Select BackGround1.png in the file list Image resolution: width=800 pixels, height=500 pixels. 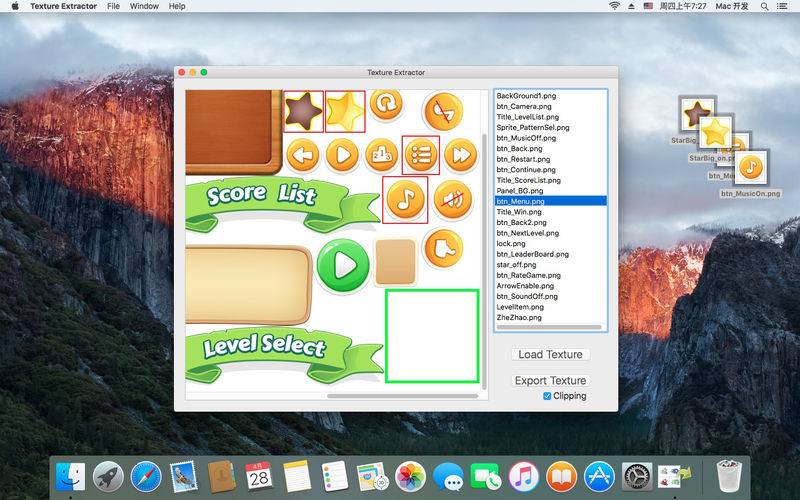click(x=551, y=95)
